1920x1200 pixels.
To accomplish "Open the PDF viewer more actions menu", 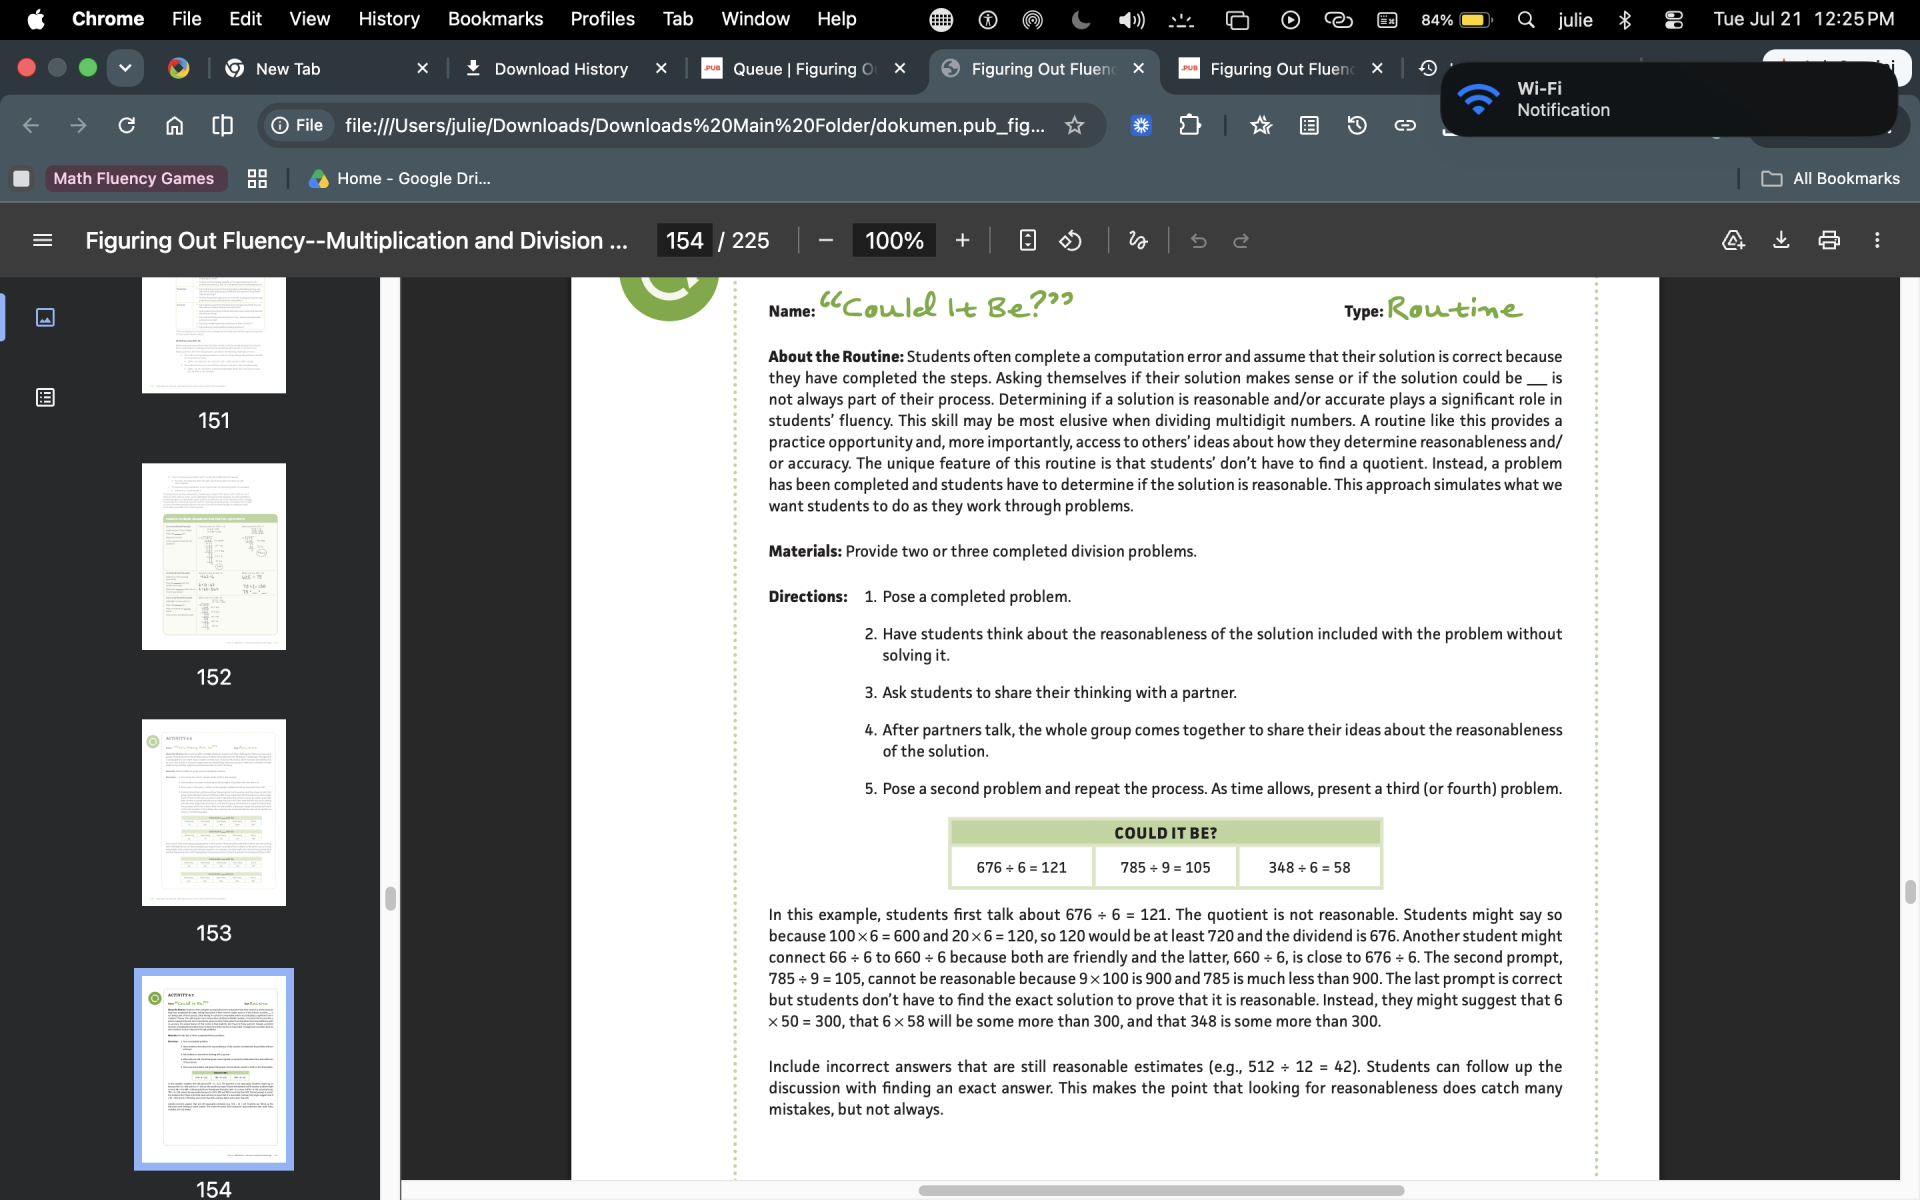I will click(1877, 240).
